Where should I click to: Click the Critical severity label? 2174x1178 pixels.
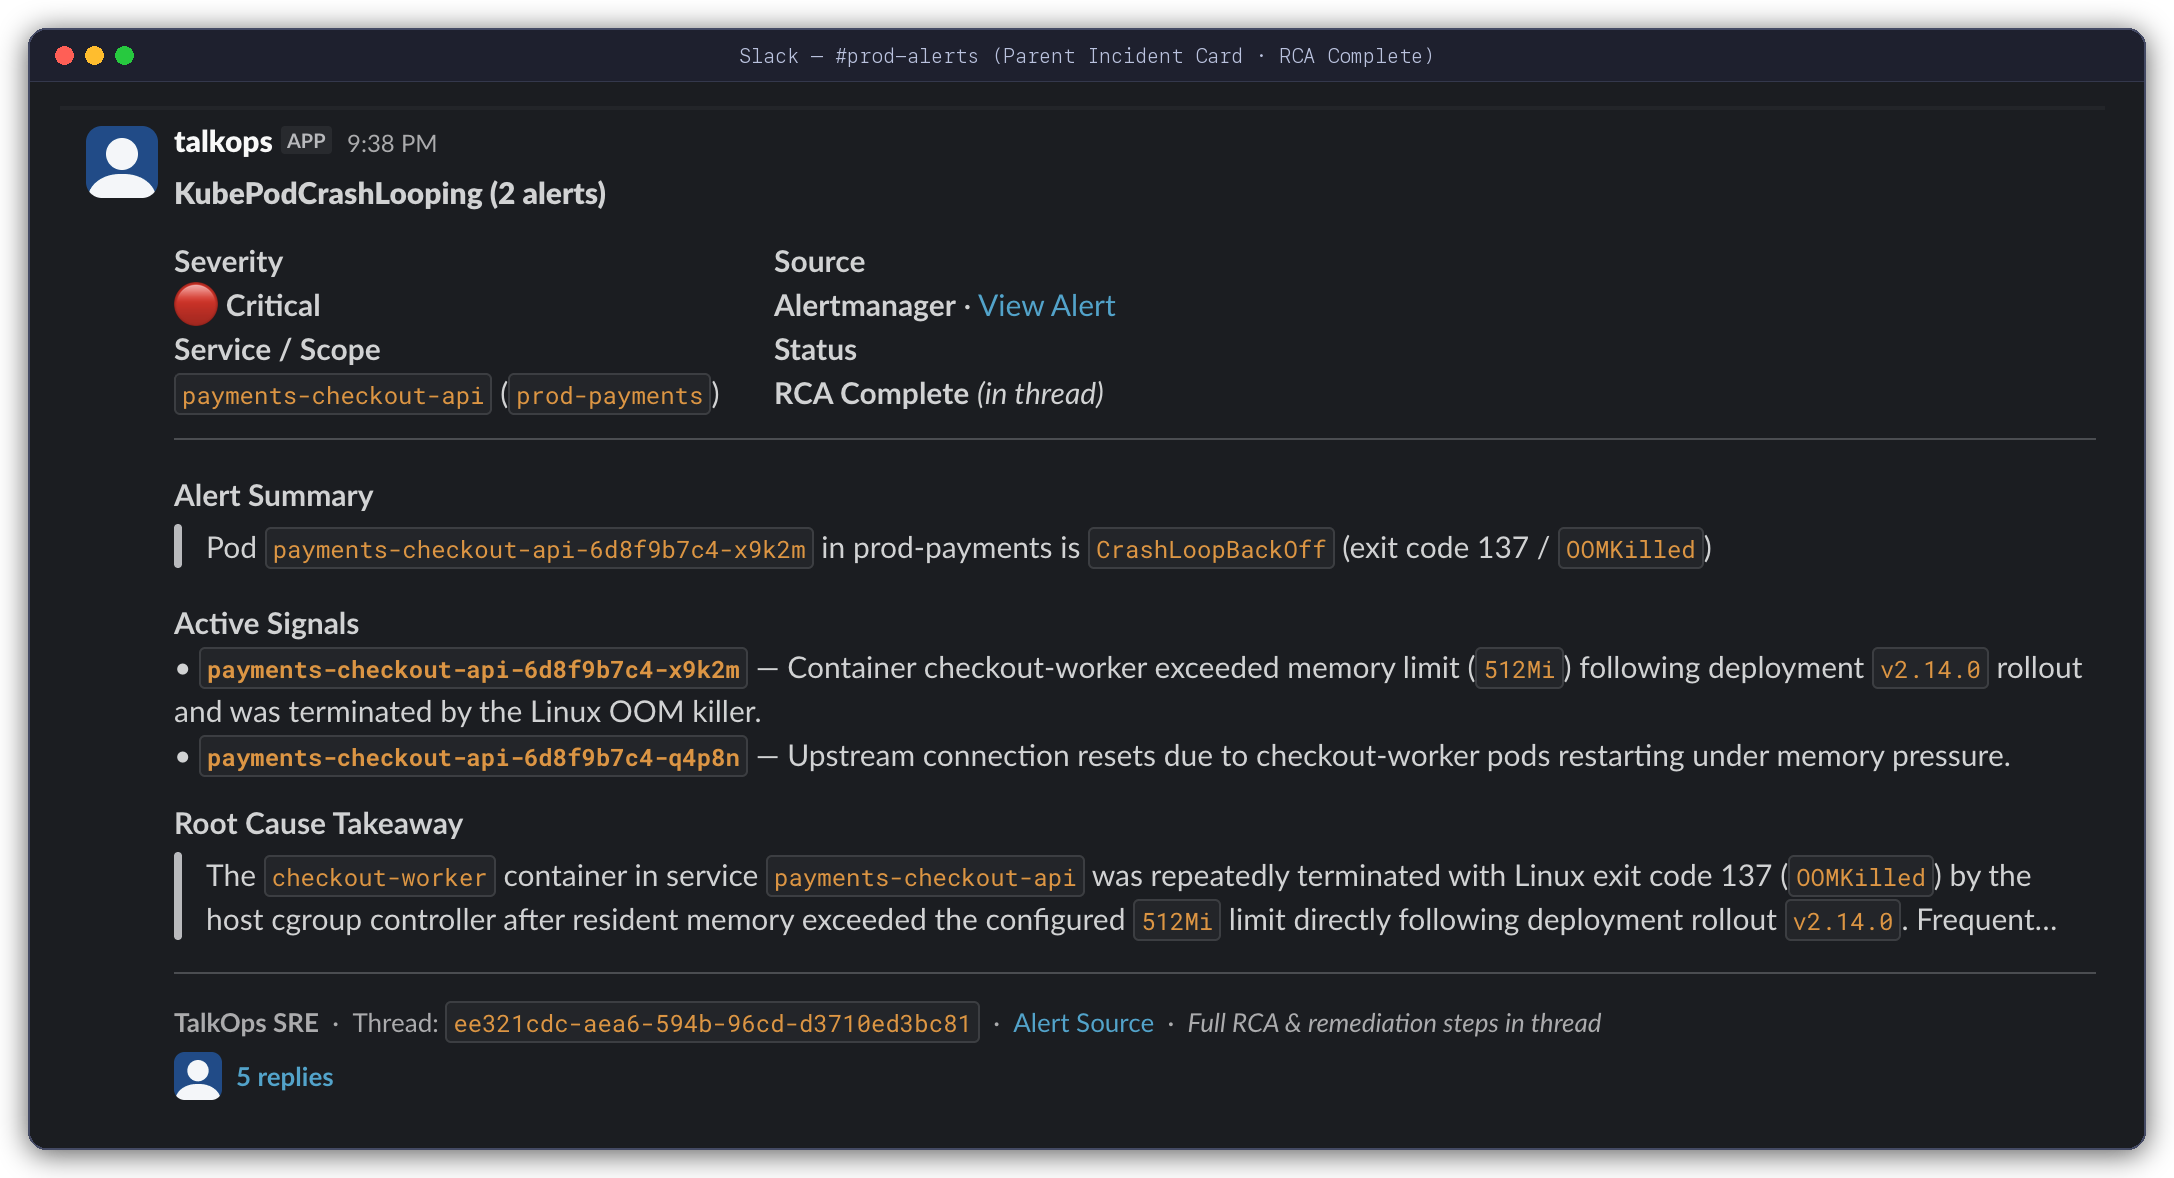[x=273, y=305]
